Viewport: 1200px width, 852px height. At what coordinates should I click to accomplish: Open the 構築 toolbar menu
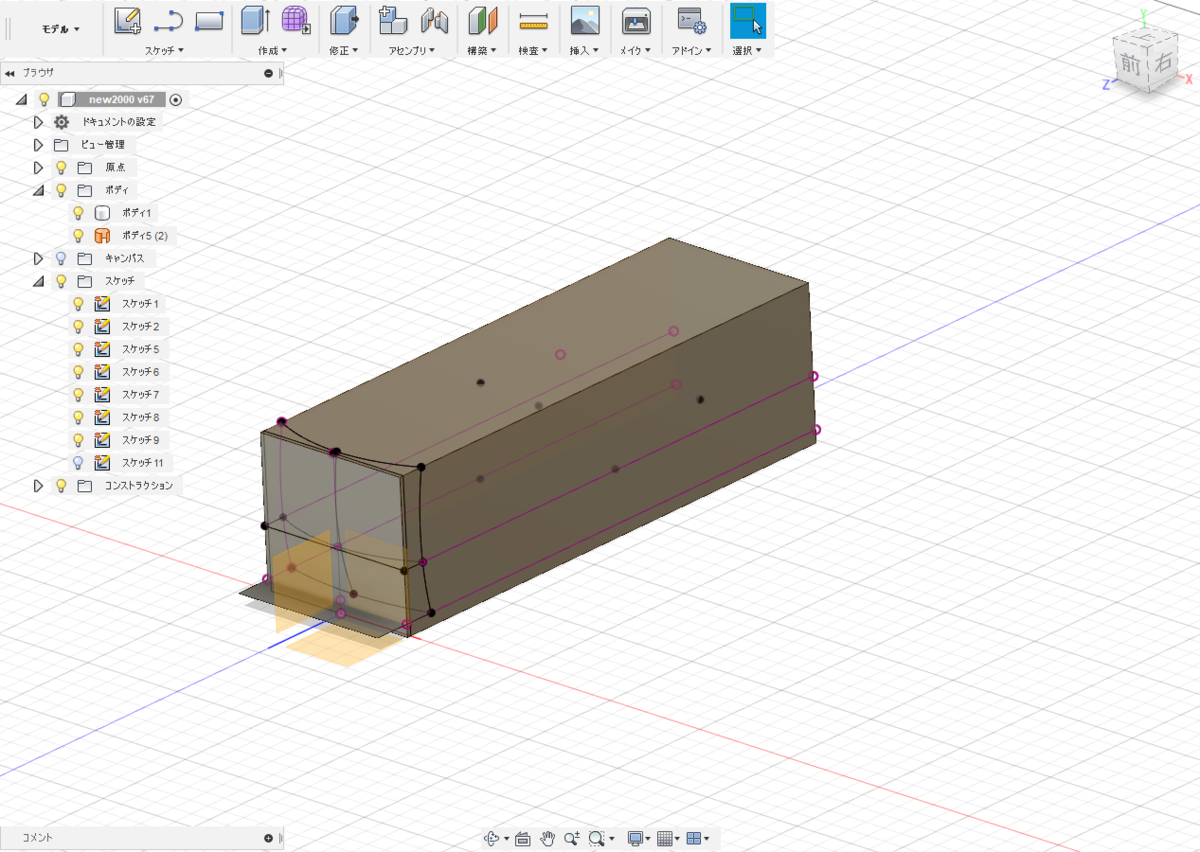[x=483, y=50]
